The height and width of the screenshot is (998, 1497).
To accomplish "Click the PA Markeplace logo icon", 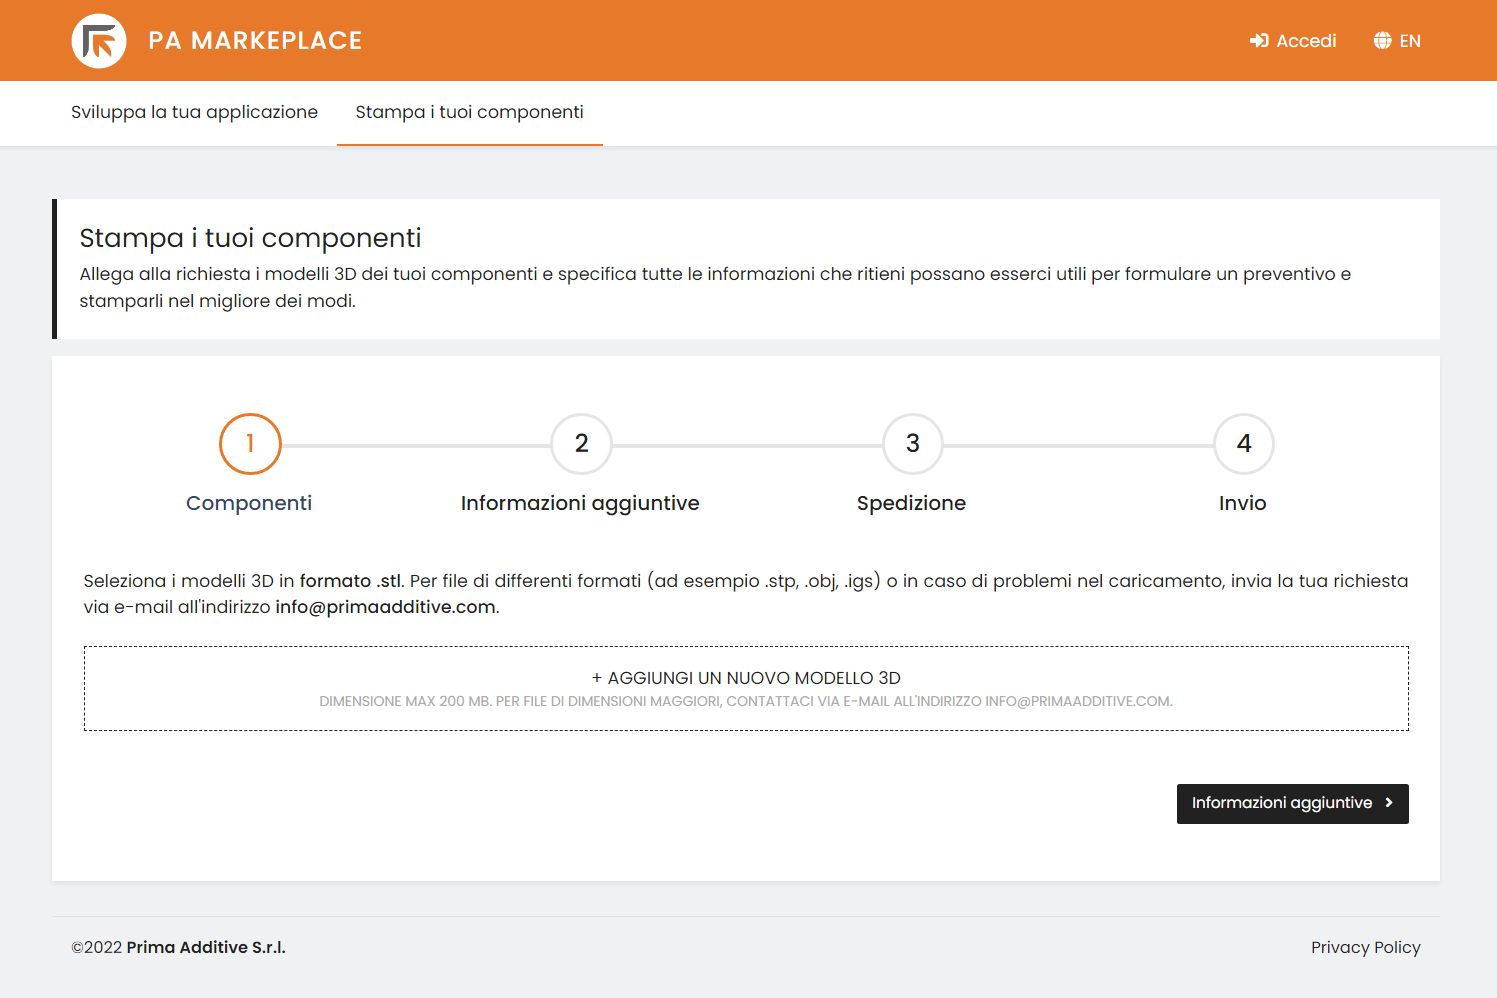I will coord(99,40).
